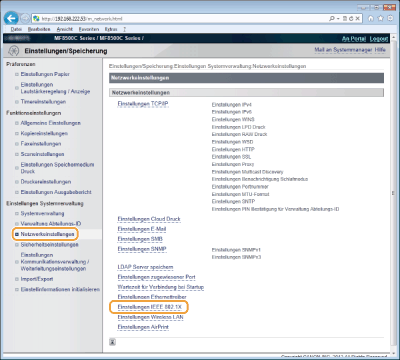
Task: Click the browser back arrow button
Action: [11, 18]
